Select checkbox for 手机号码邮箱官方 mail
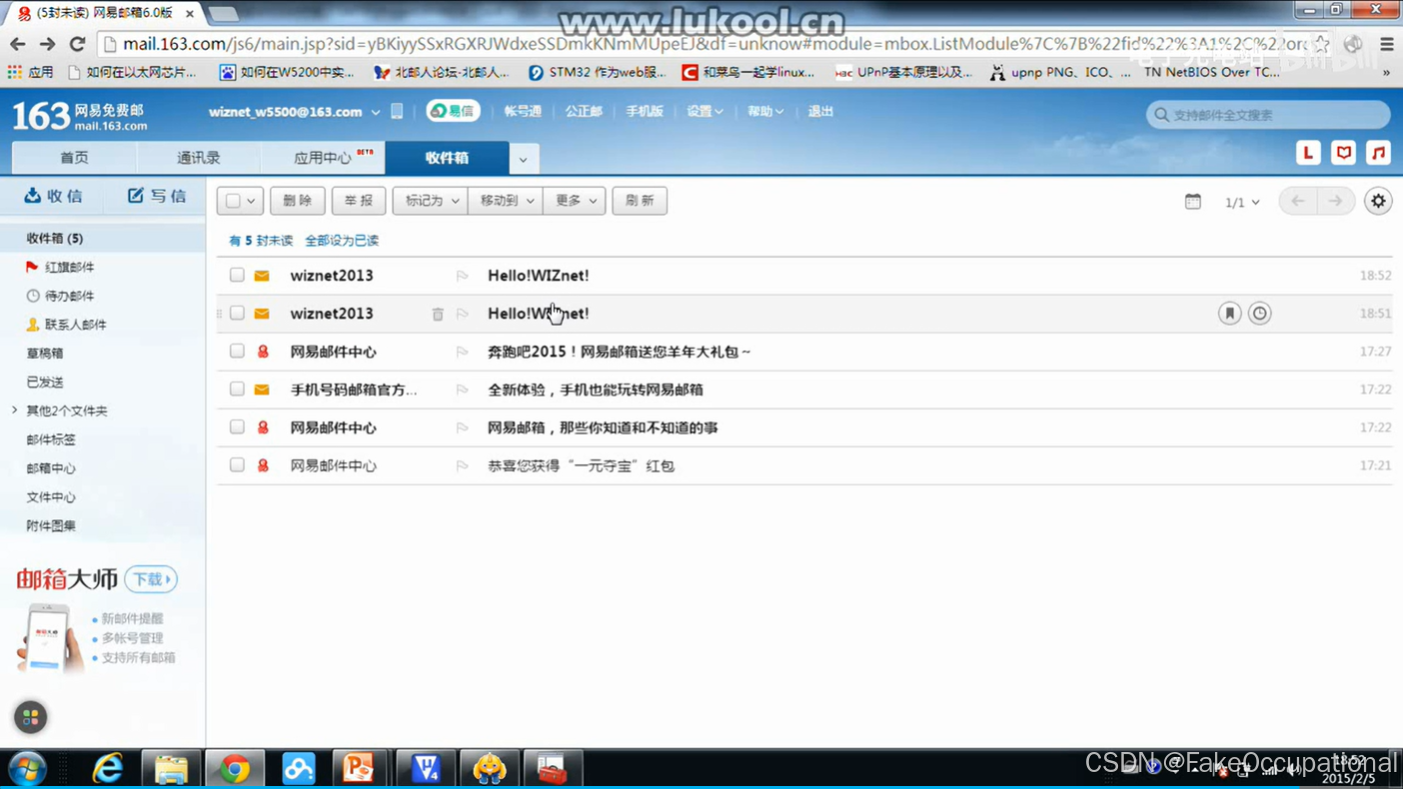1403x789 pixels. [x=237, y=389]
